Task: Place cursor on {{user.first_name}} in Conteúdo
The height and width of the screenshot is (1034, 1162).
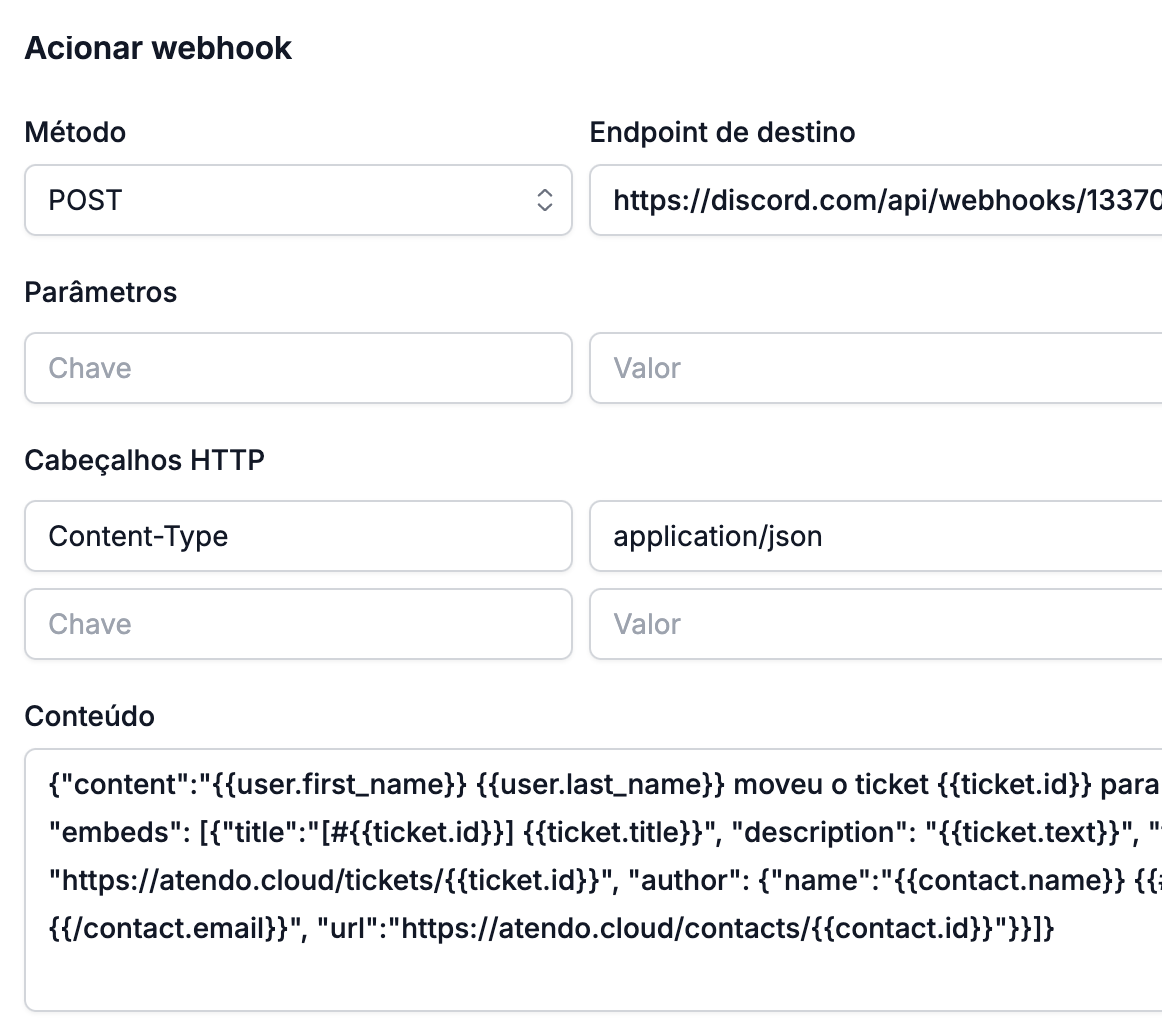Action: (x=340, y=784)
